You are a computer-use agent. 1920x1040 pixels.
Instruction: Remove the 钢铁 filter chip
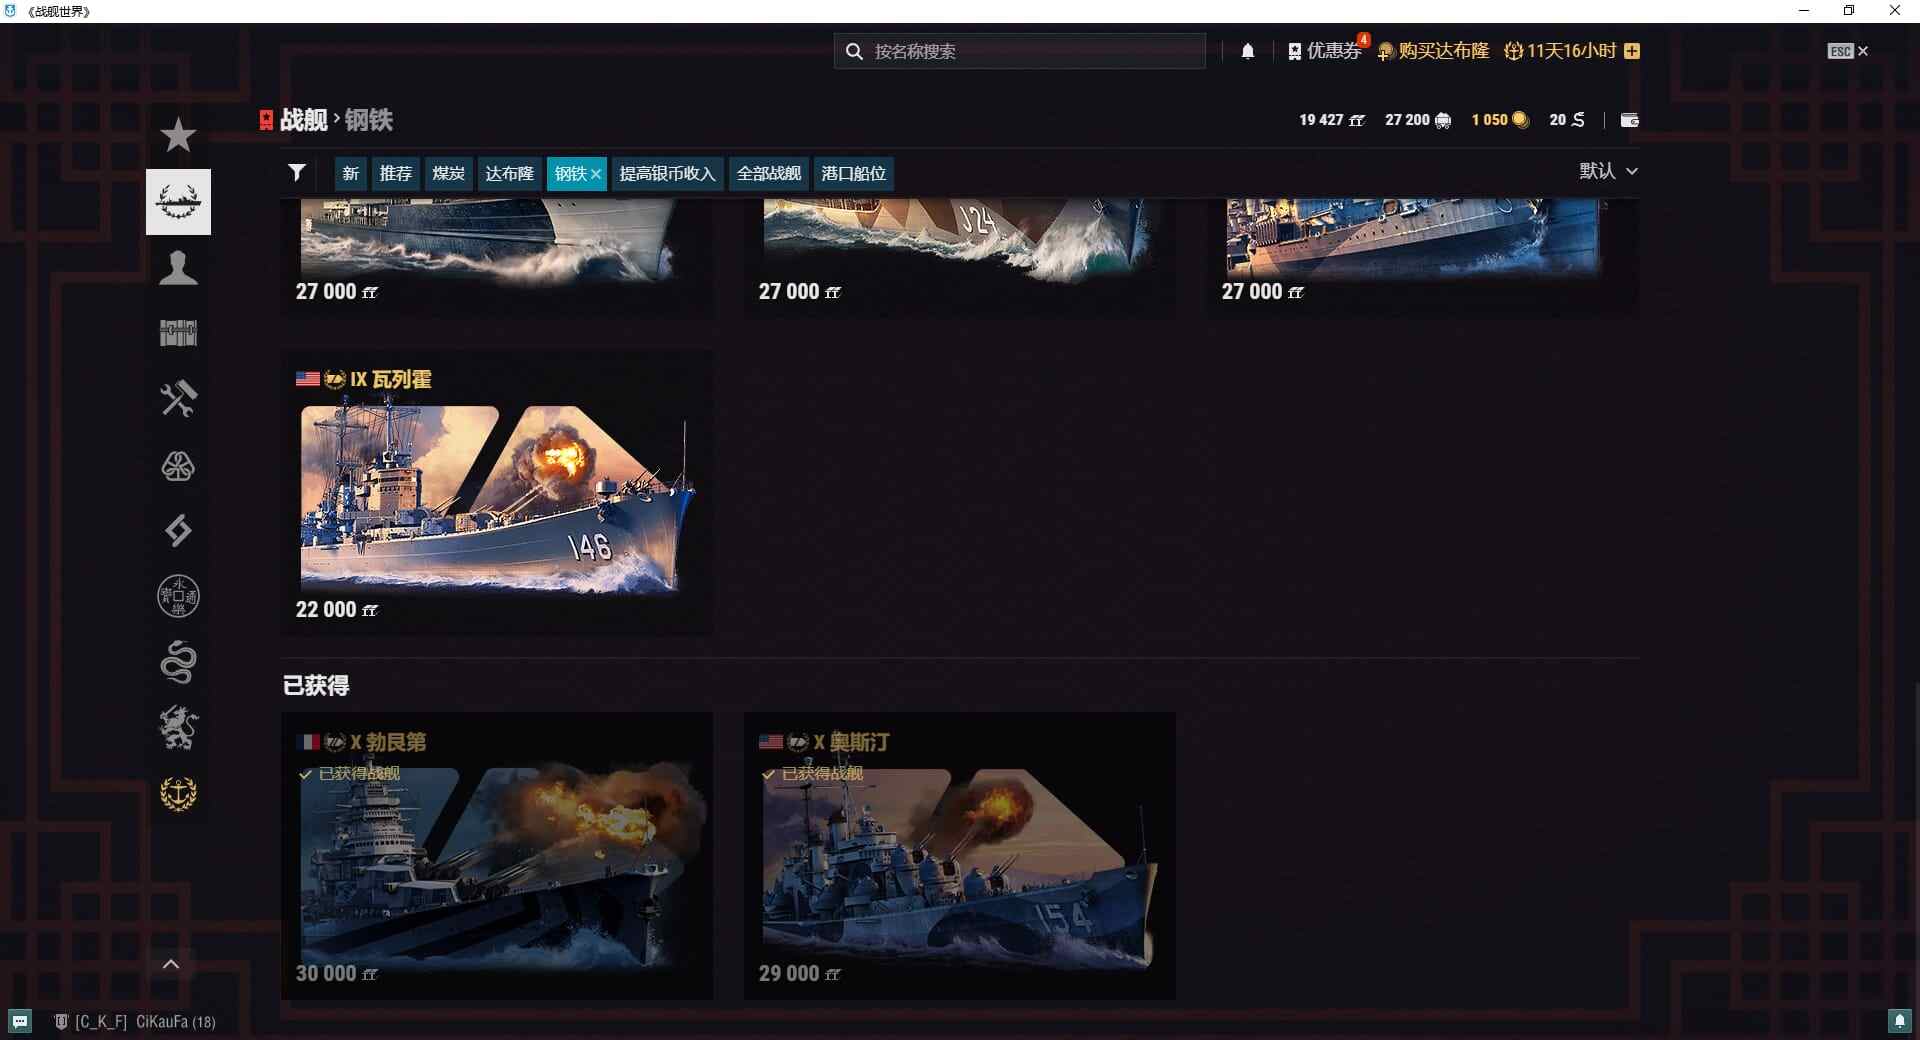pos(595,173)
